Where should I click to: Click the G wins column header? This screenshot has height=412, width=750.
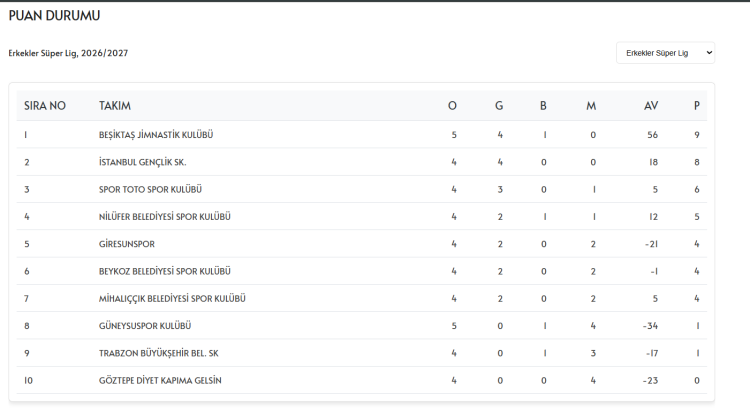(499, 106)
